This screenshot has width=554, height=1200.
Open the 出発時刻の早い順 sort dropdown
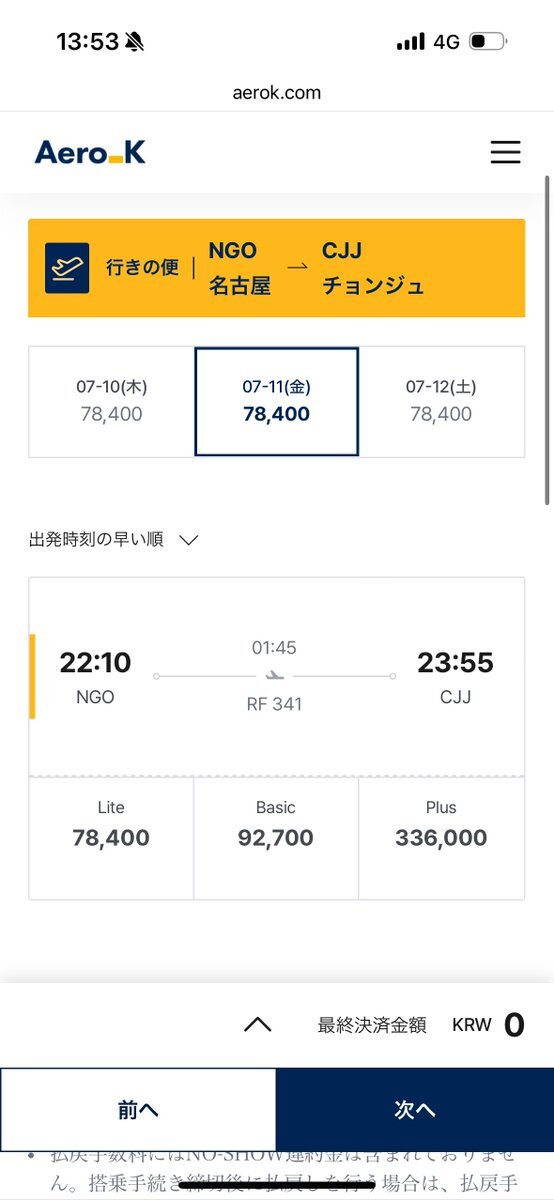click(x=114, y=540)
